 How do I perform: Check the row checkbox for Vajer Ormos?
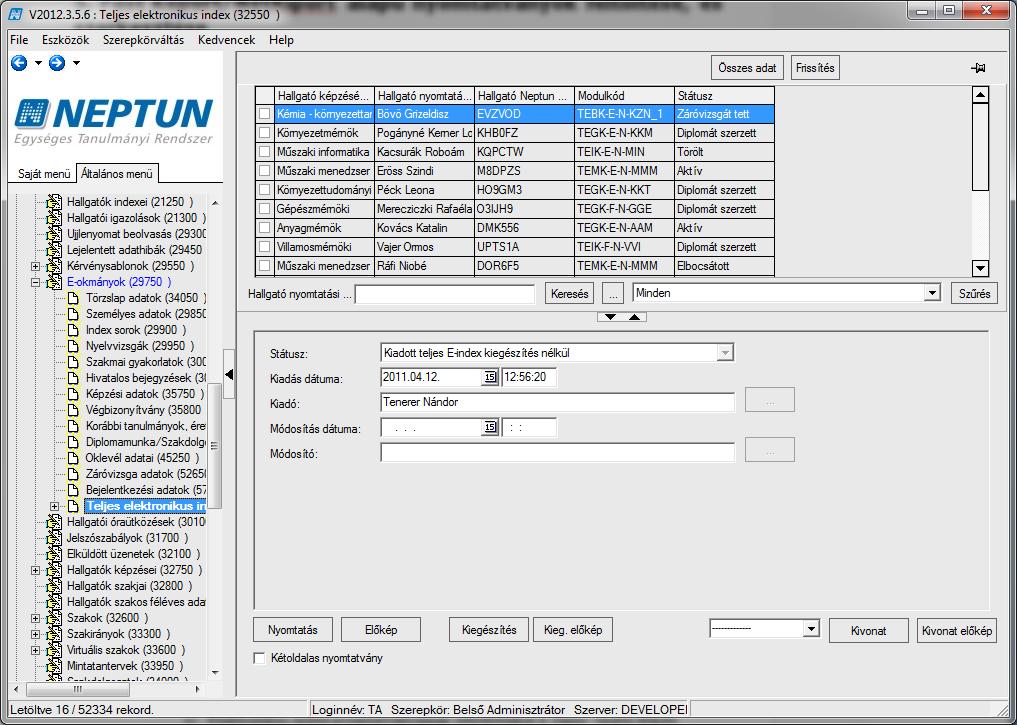point(265,247)
